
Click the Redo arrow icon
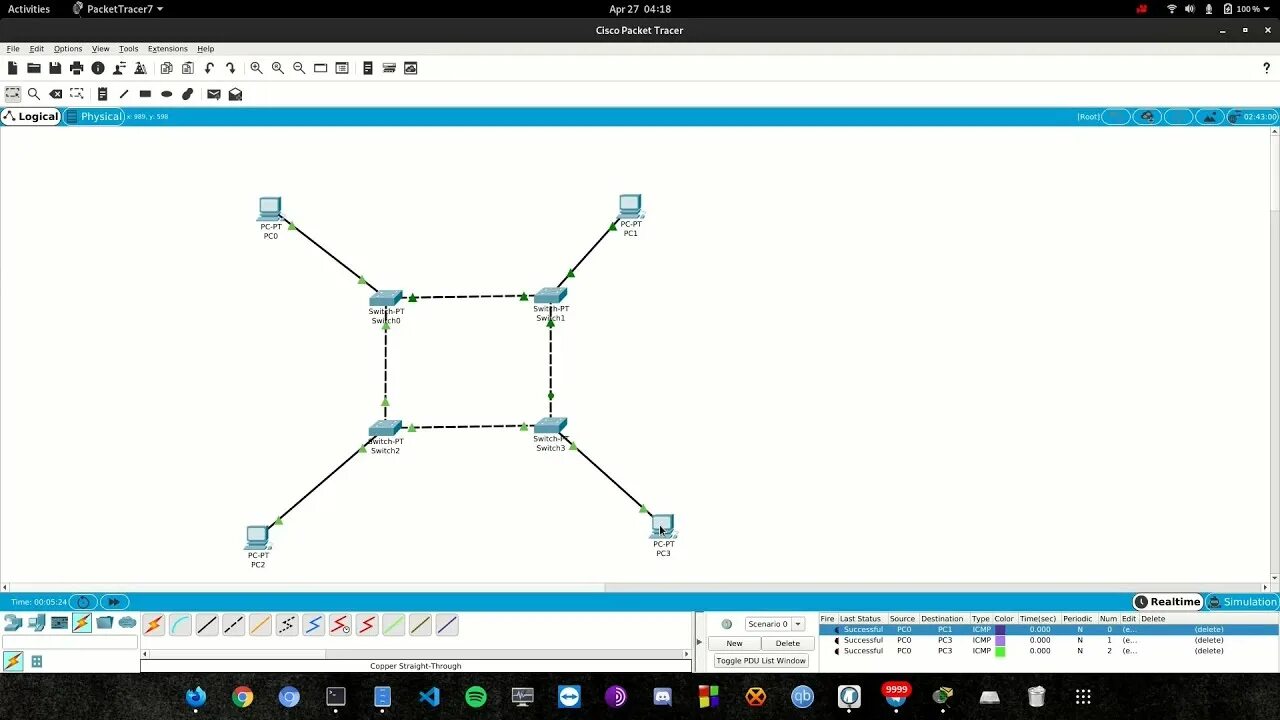(230, 68)
